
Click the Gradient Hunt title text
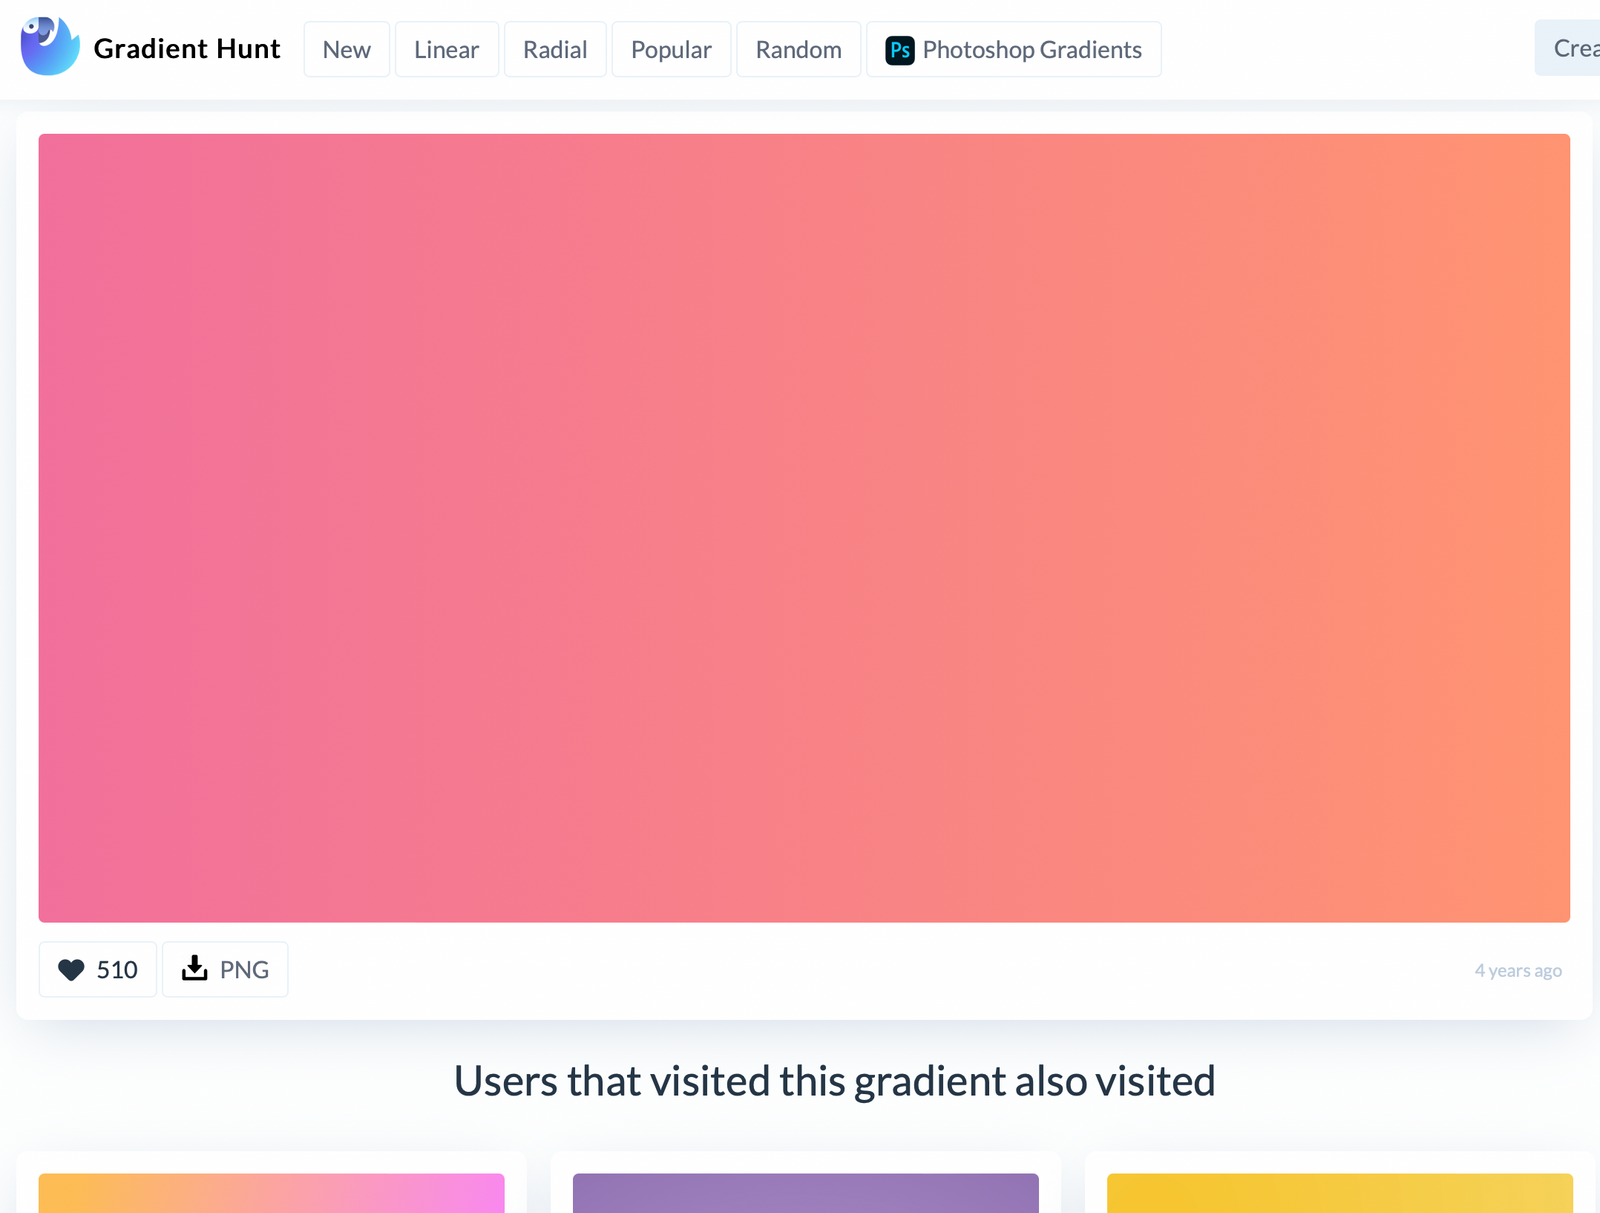[x=187, y=48]
